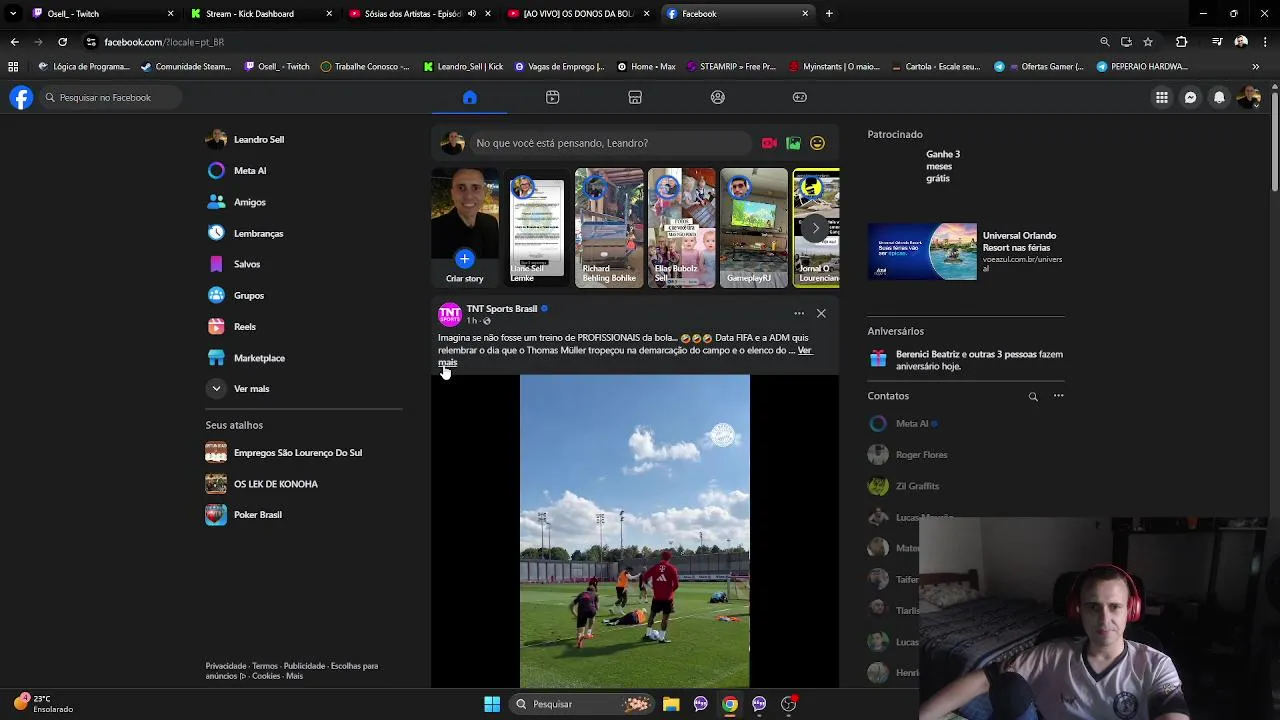The height and width of the screenshot is (720, 1280).
Task: Open a new Chrome tab
Action: click(x=829, y=14)
